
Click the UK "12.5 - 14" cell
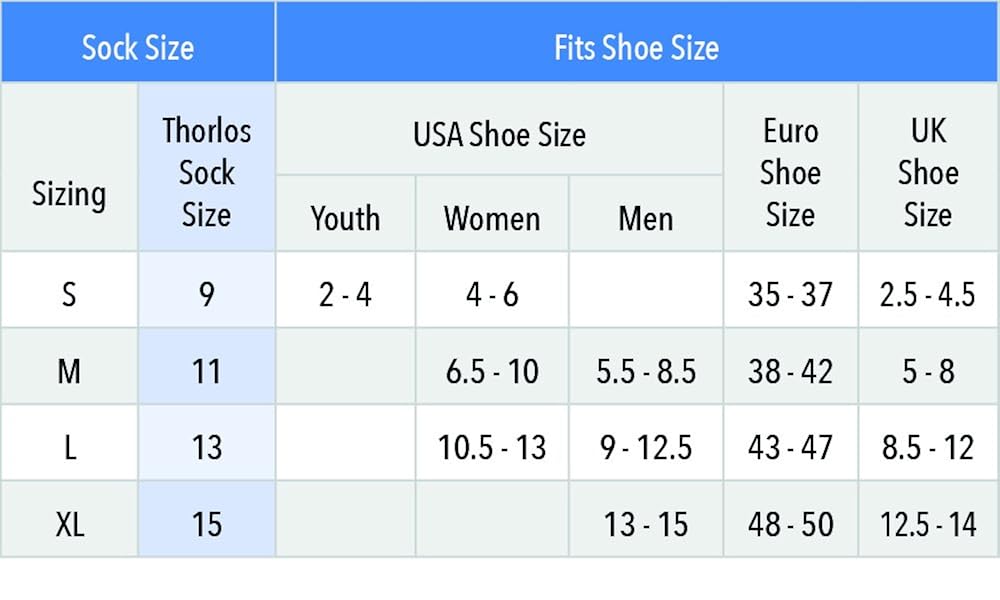pos(928,524)
